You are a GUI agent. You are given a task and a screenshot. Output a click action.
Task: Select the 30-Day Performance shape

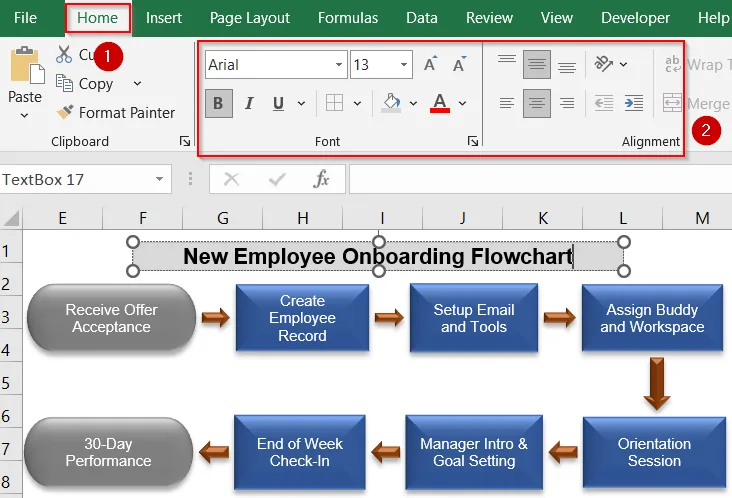[108, 452]
